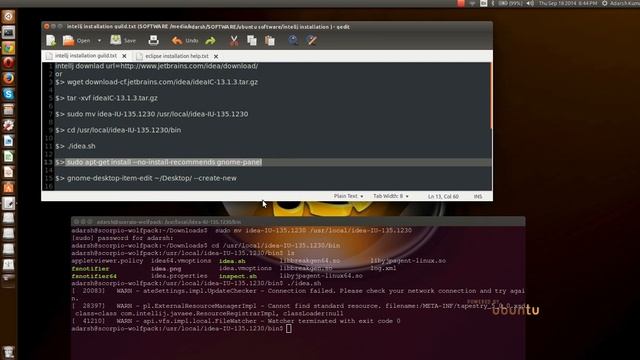The image size is (640, 360).
Task: Click inspect.sh in terminal listing
Action: pyautogui.click(x=238, y=276)
